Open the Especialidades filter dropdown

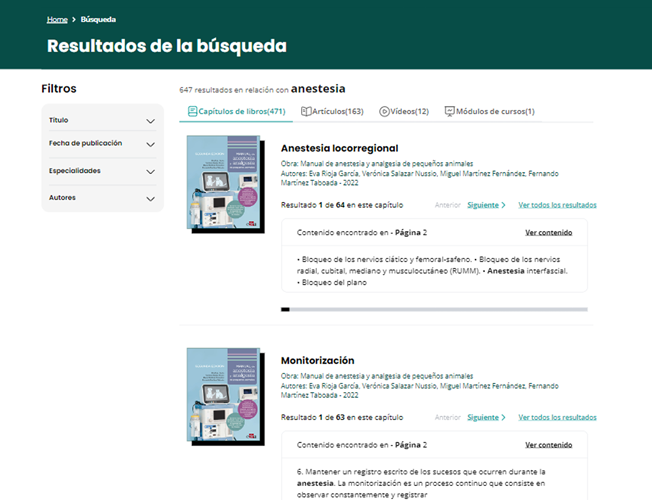tap(151, 171)
